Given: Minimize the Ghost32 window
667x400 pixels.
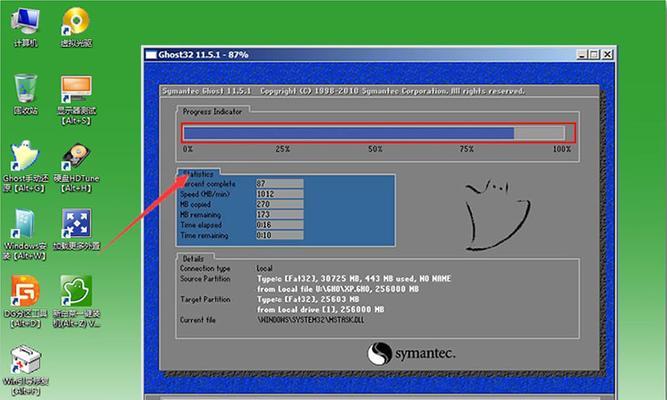Looking at the screenshot, I should [582, 54].
